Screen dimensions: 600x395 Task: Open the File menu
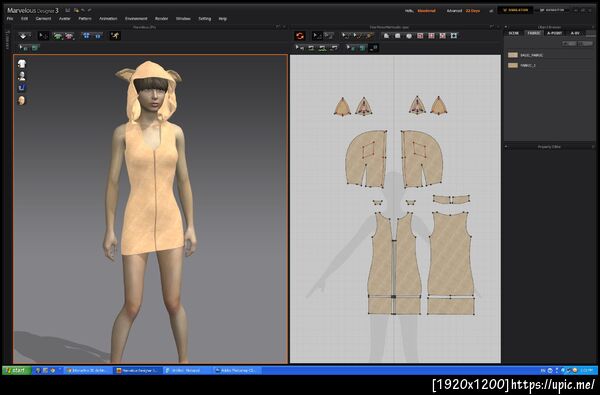(x=10, y=18)
